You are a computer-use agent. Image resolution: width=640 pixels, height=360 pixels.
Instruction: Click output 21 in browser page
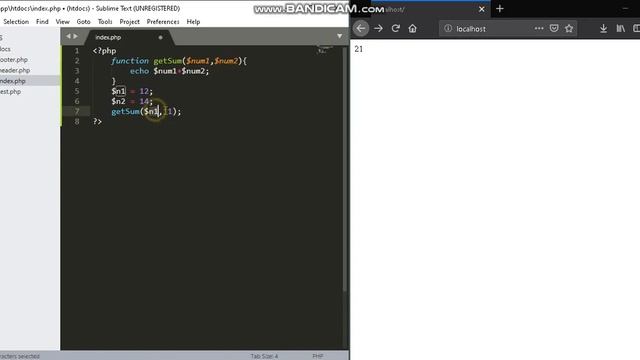click(x=358, y=49)
